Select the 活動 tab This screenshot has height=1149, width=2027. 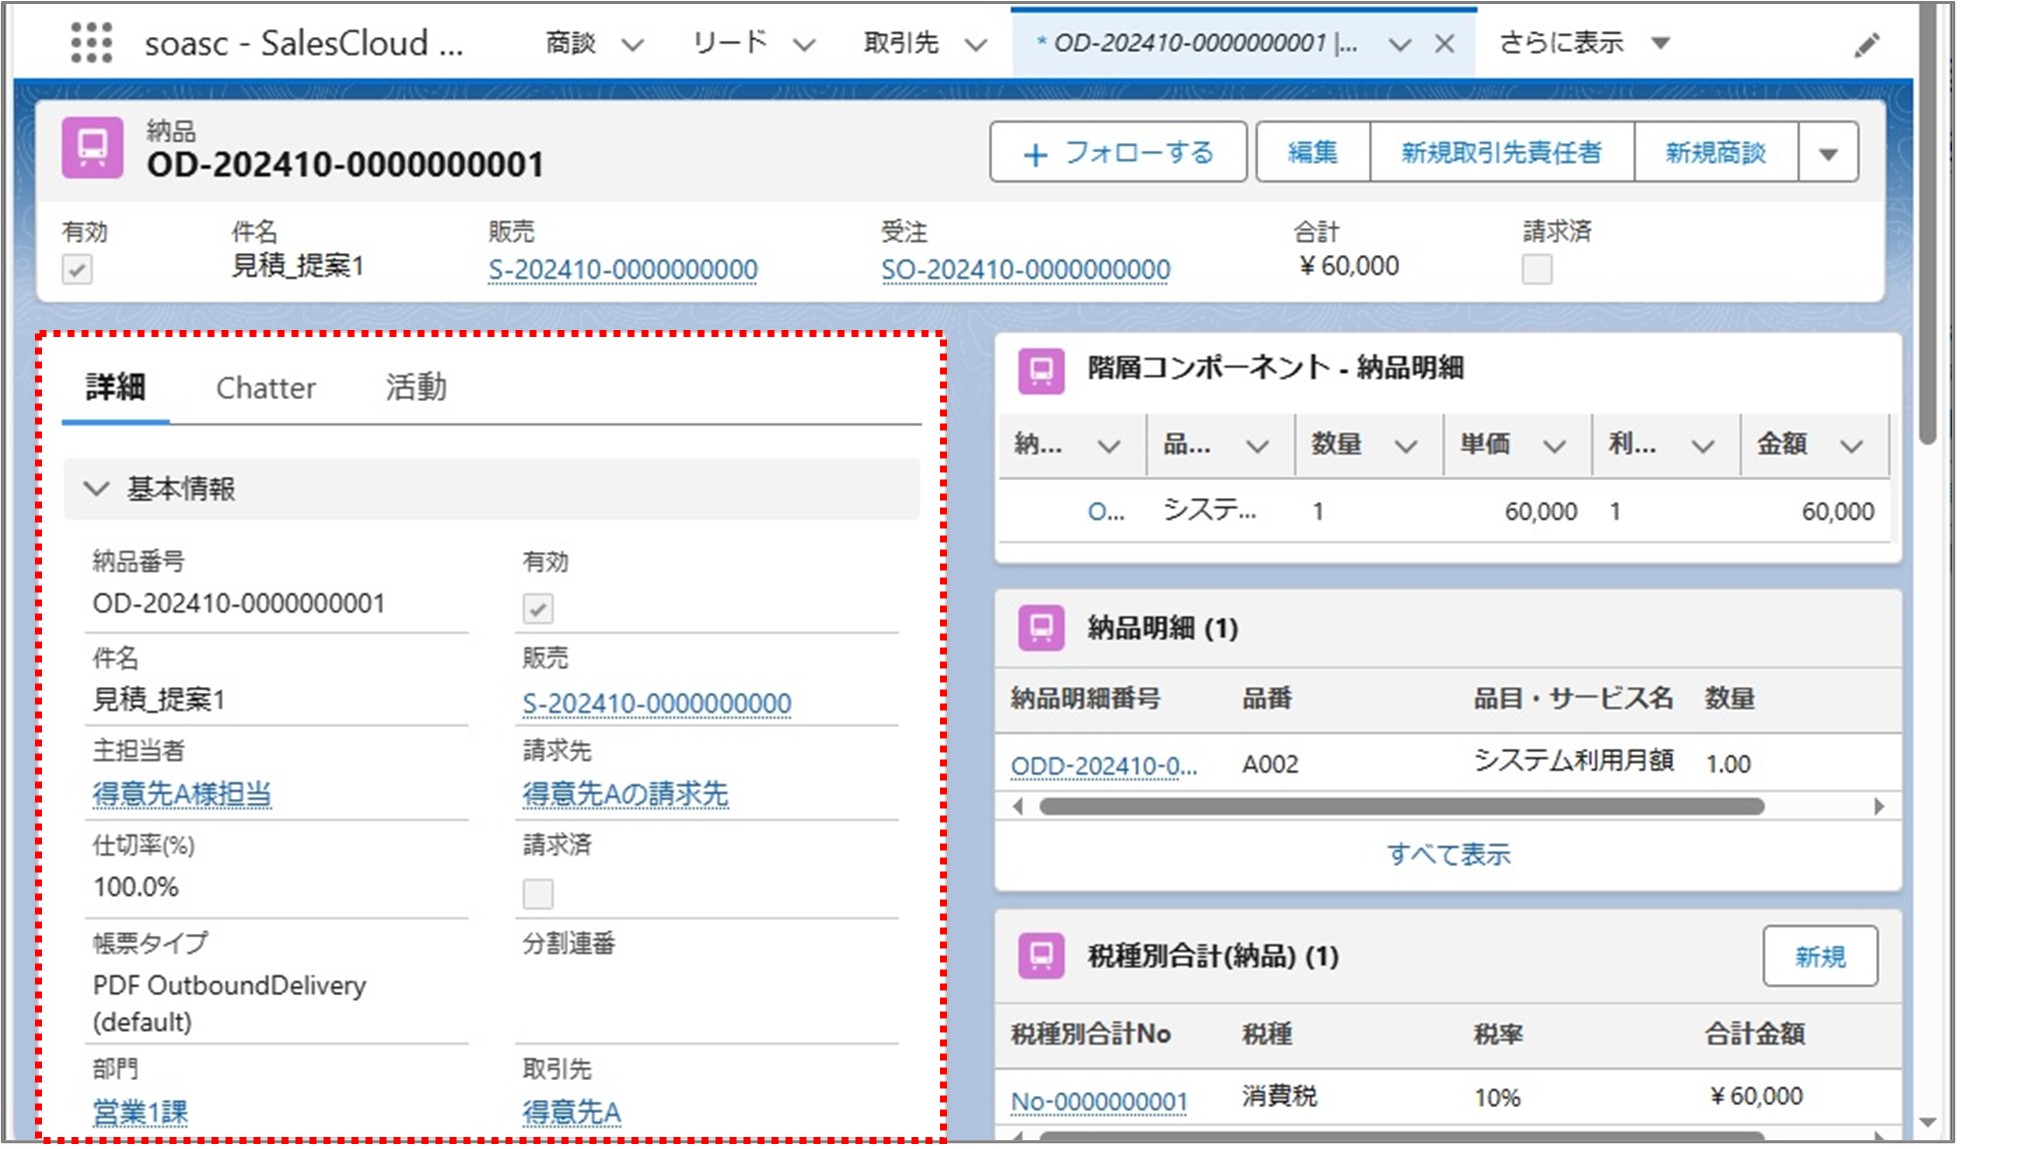[416, 387]
